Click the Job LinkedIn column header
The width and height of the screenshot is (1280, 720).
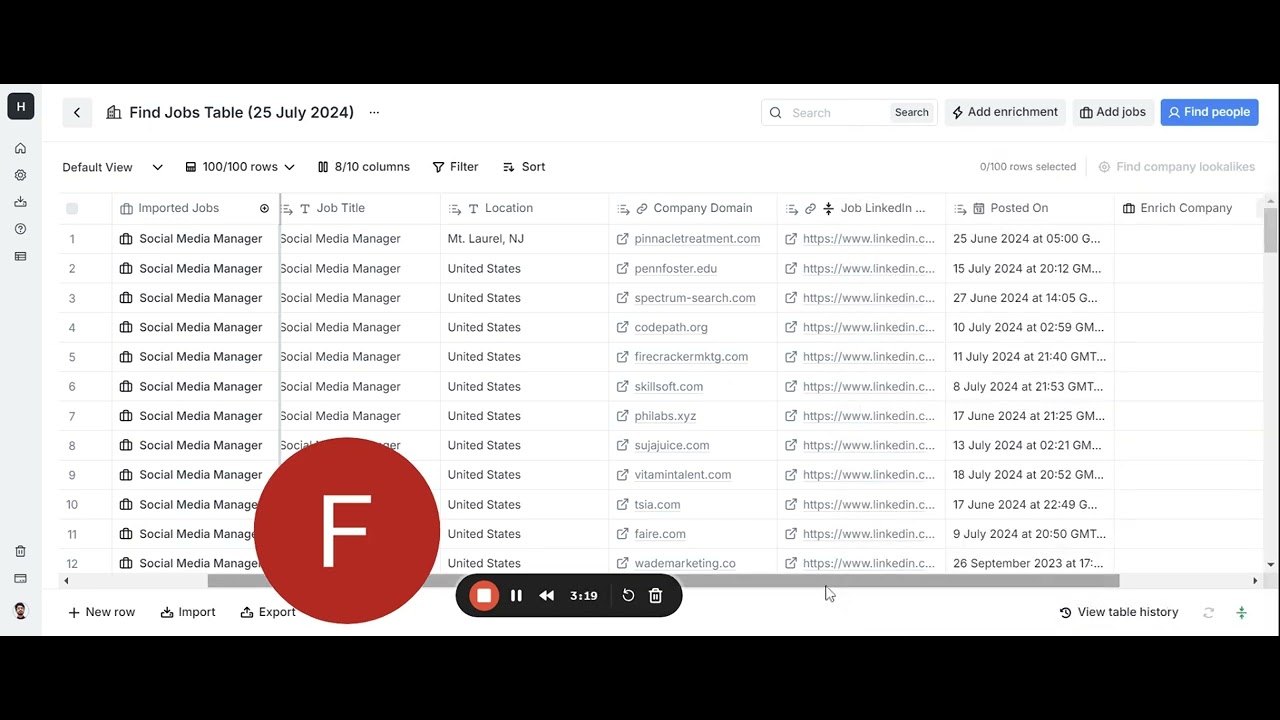point(861,209)
